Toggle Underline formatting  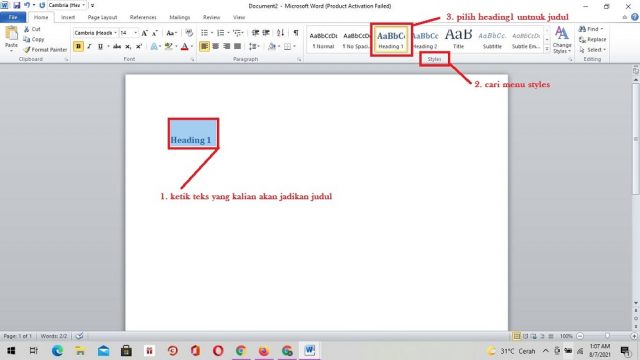(x=100, y=46)
